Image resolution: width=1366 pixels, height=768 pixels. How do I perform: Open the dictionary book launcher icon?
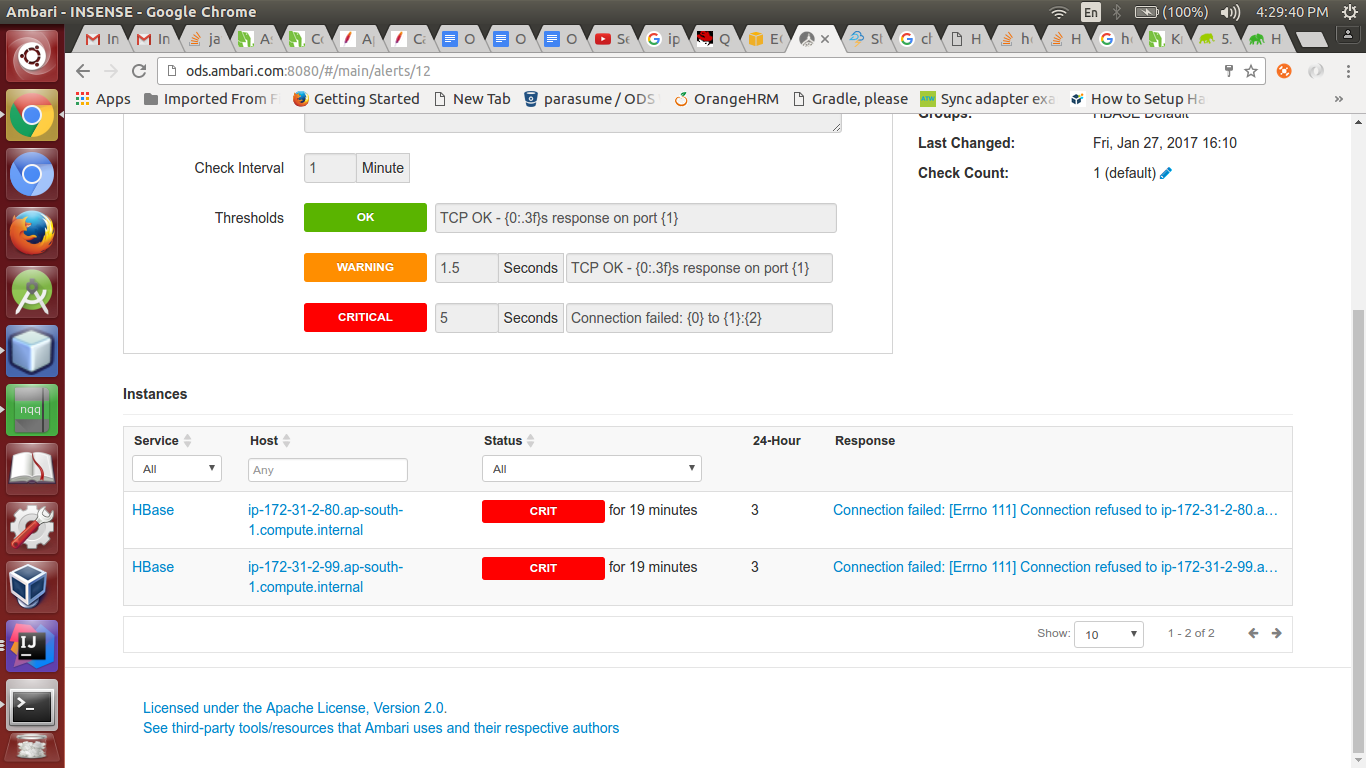[x=32, y=469]
